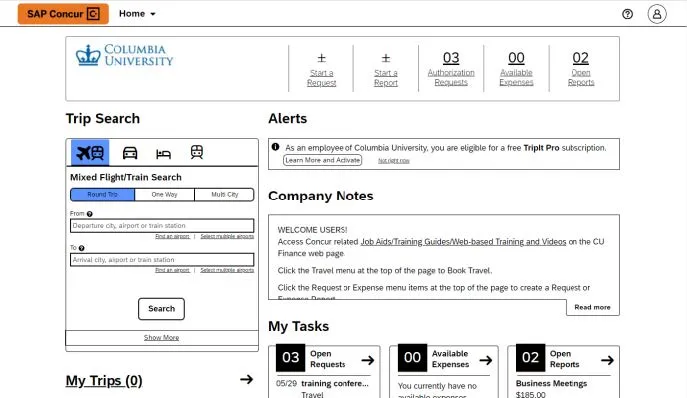Open the Home dropdown menu
This screenshot has height=398, width=687.
pos(137,14)
